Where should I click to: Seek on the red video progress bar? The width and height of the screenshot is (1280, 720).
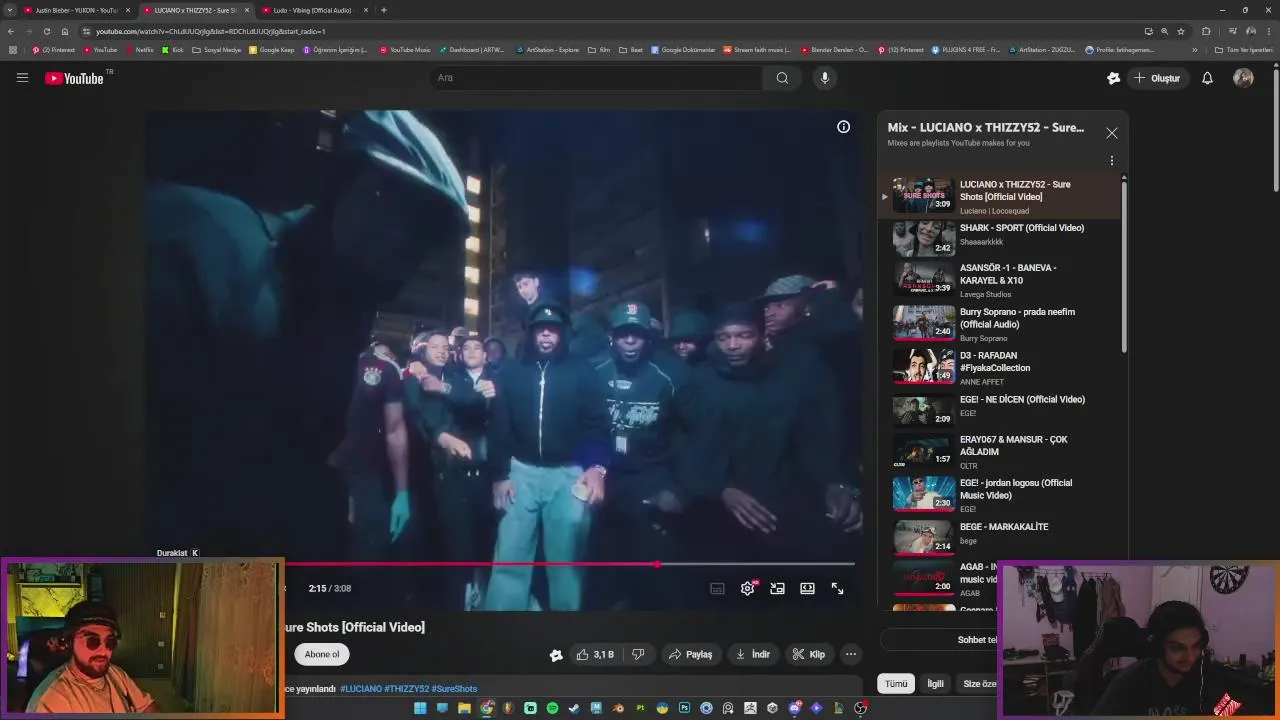click(570, 564)
